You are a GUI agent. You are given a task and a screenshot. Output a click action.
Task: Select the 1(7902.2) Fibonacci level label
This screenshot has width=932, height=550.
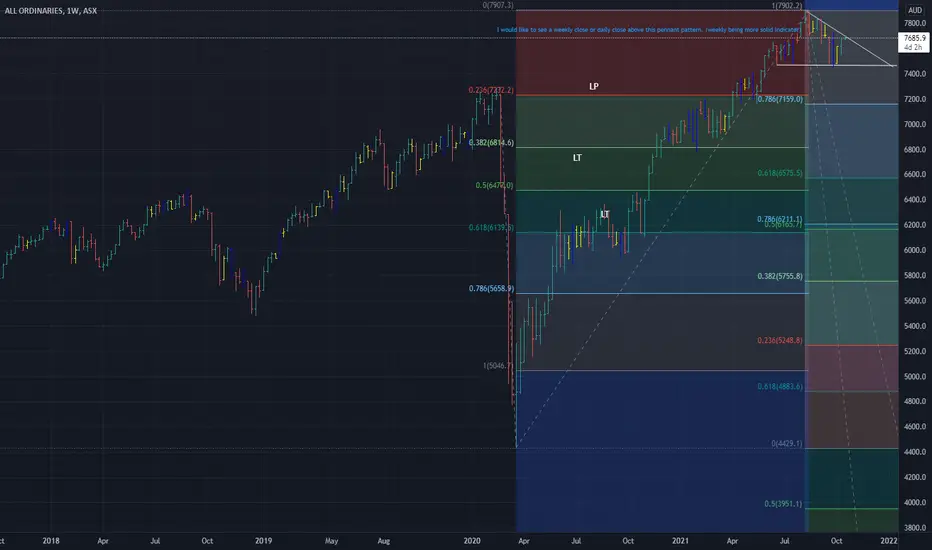click(x=787, y=6)
